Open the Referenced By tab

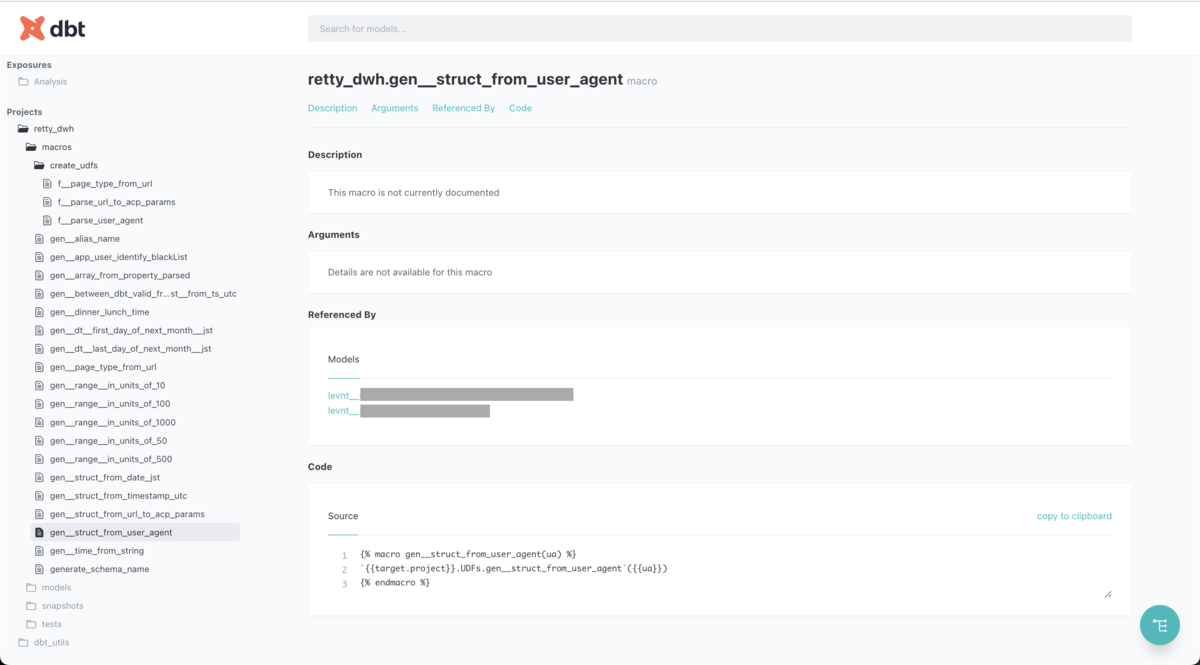pos(463,108)
